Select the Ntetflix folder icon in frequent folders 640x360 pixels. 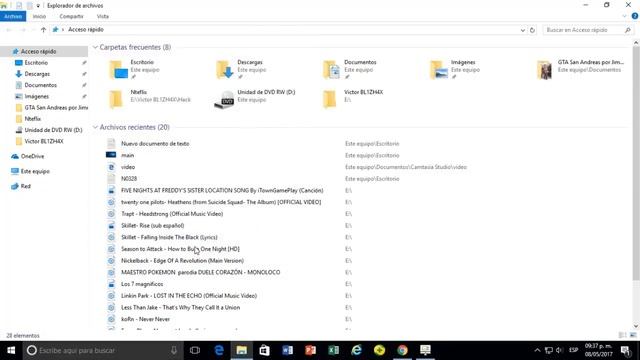click(x=117, y=100)
